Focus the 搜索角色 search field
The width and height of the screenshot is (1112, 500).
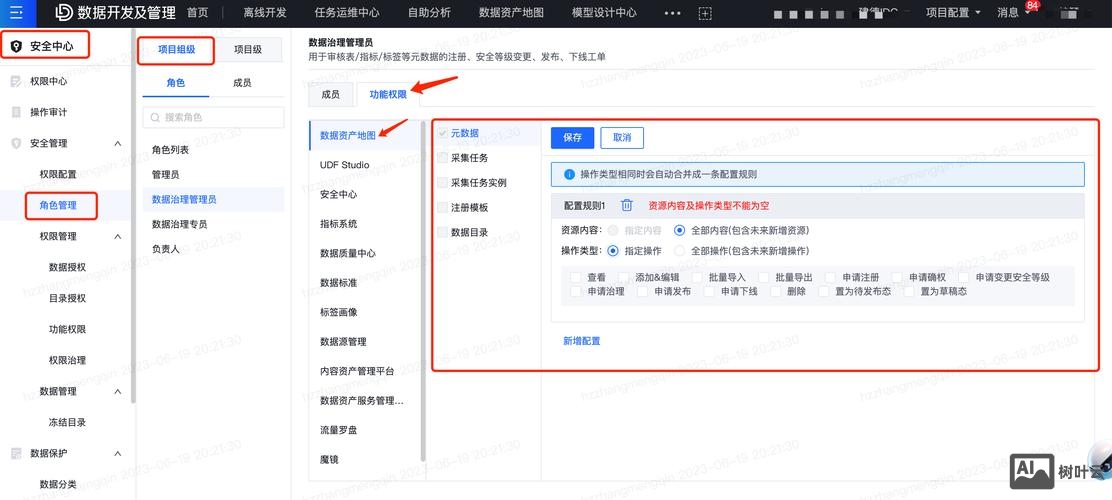[213, 118]
